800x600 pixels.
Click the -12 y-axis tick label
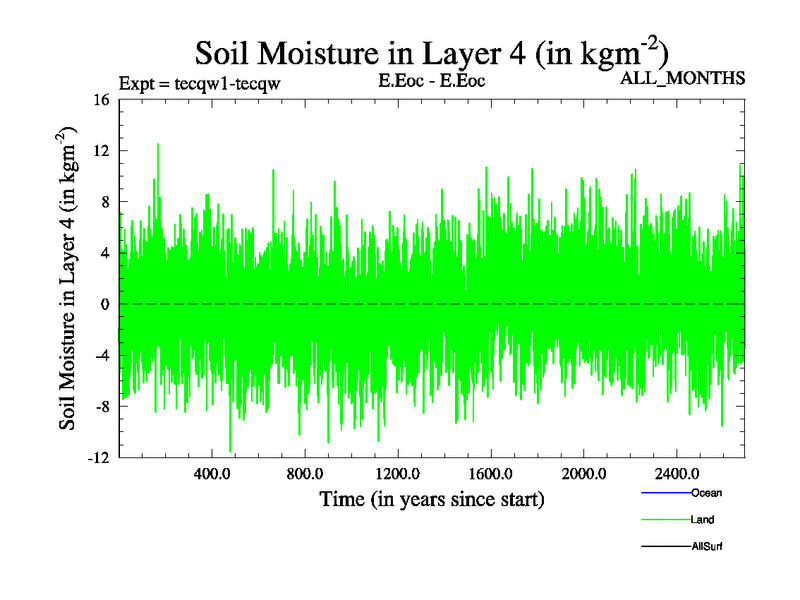click(x=97, y=457)
